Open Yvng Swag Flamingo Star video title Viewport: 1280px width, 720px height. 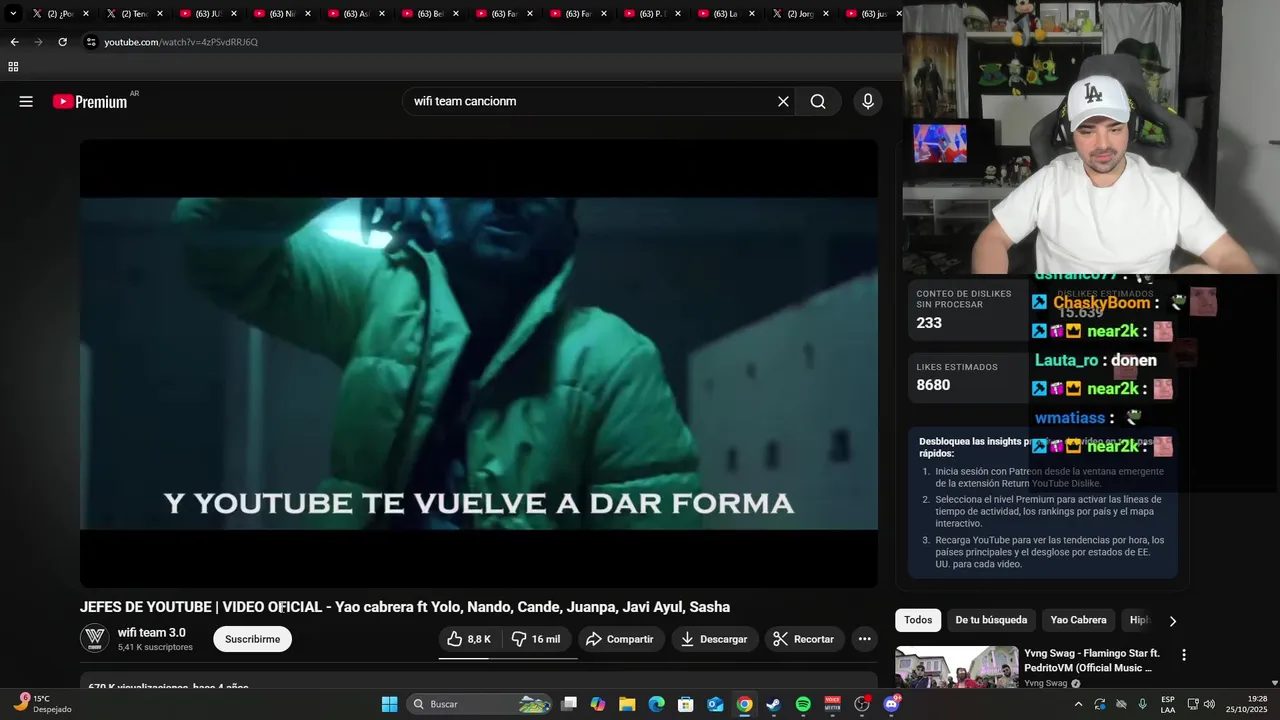pos(1091,660)
